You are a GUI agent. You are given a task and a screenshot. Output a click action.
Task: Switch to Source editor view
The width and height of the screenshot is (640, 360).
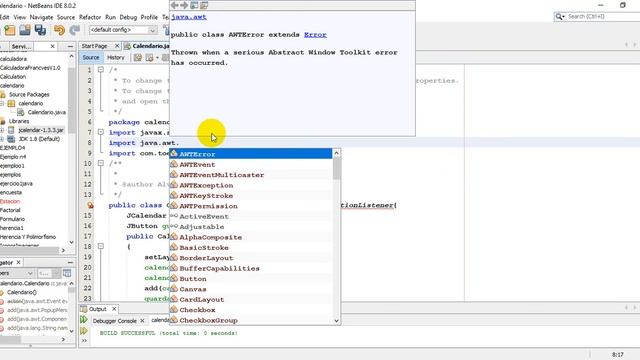point(91,58)
